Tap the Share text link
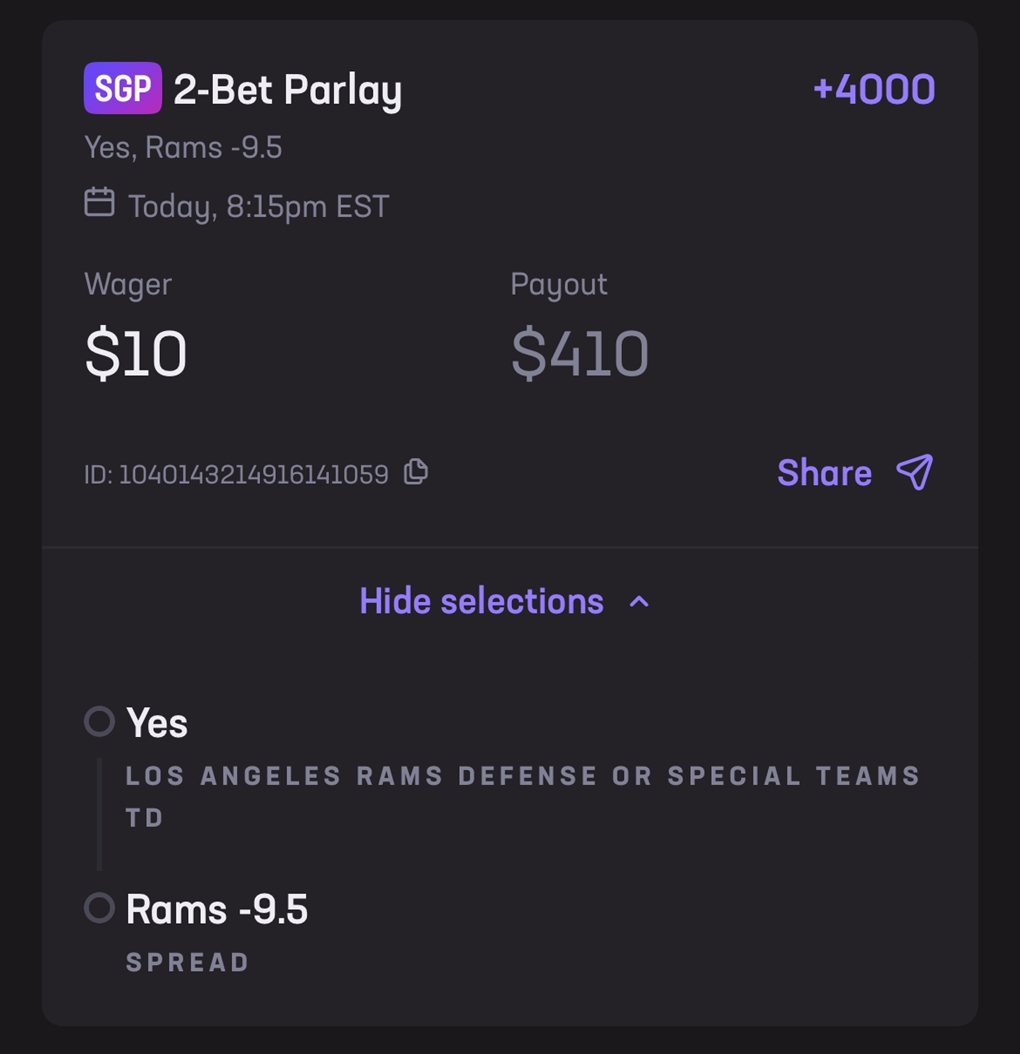 (x=824, y=473)
